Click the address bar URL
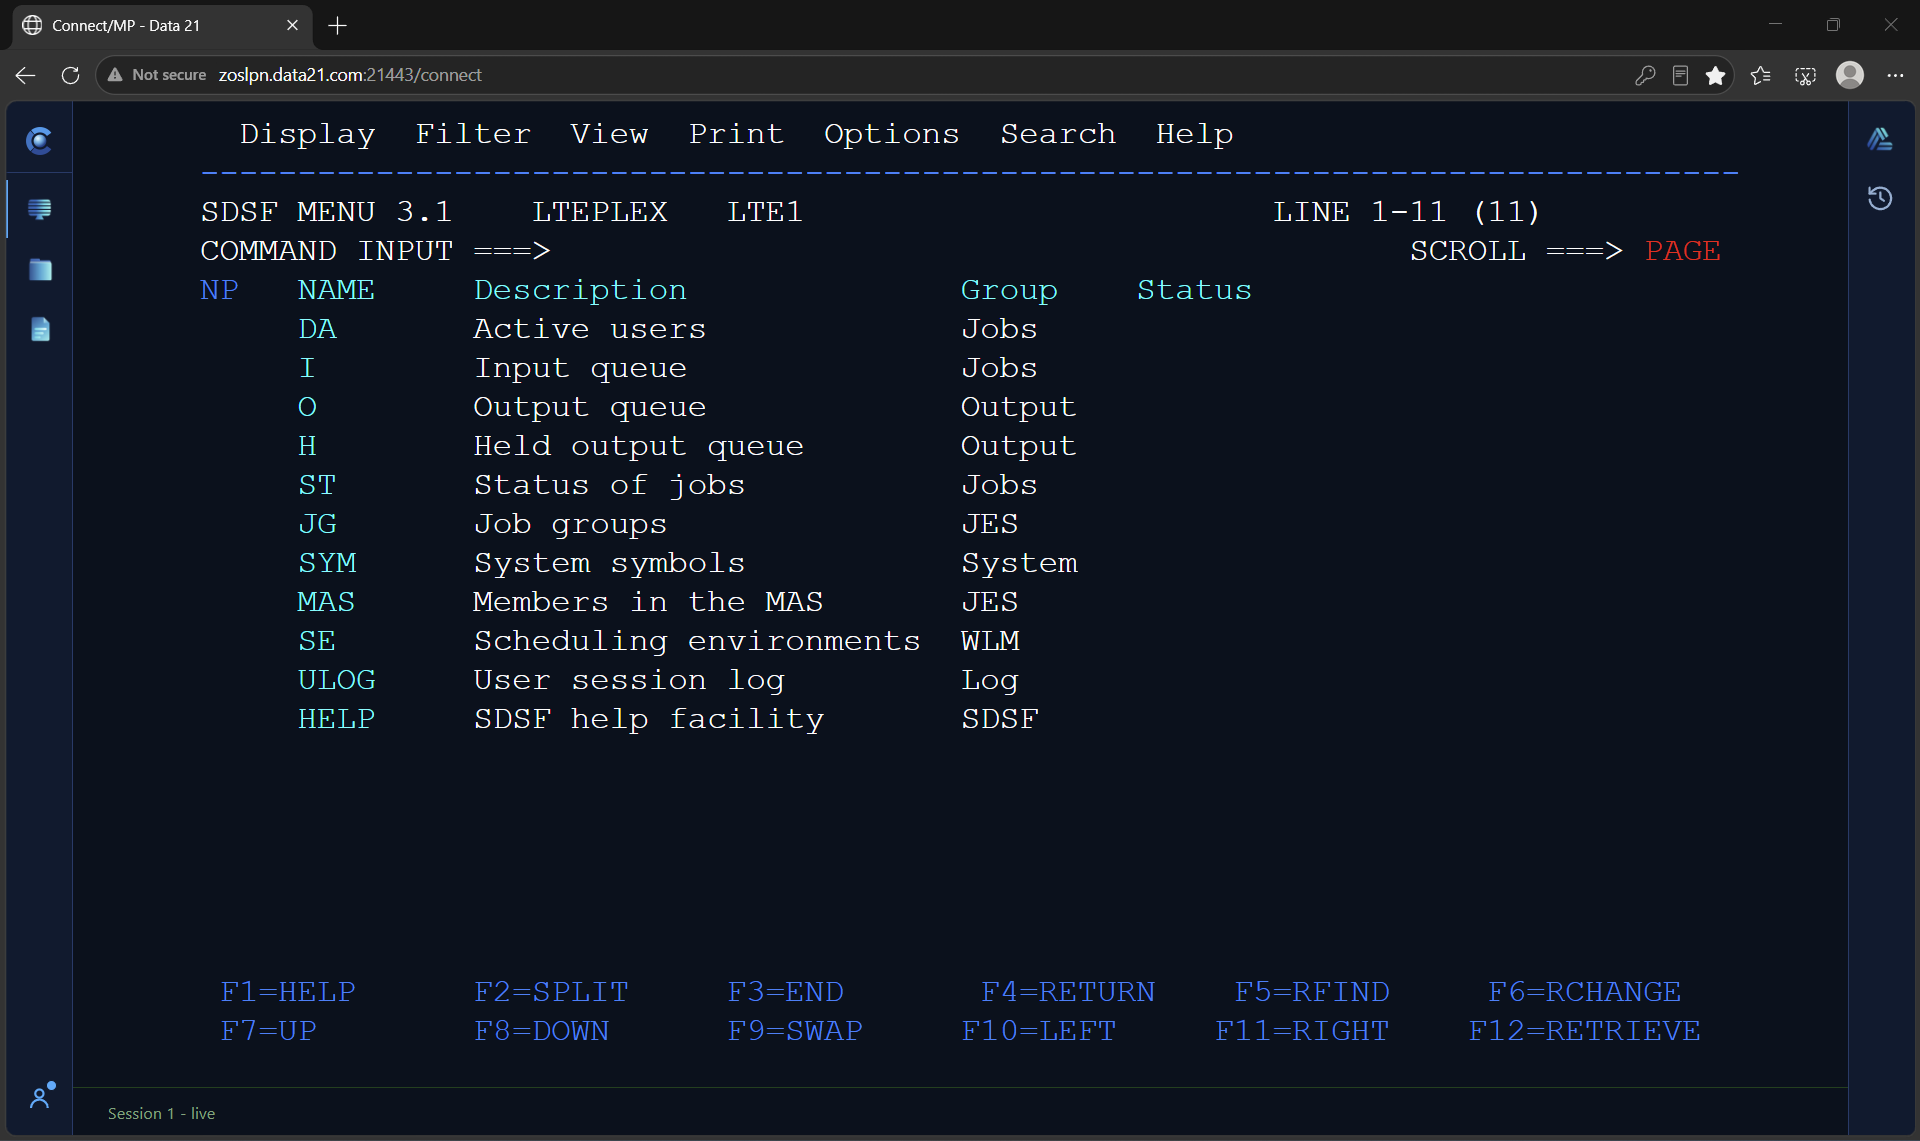 [x=350, y=75]
